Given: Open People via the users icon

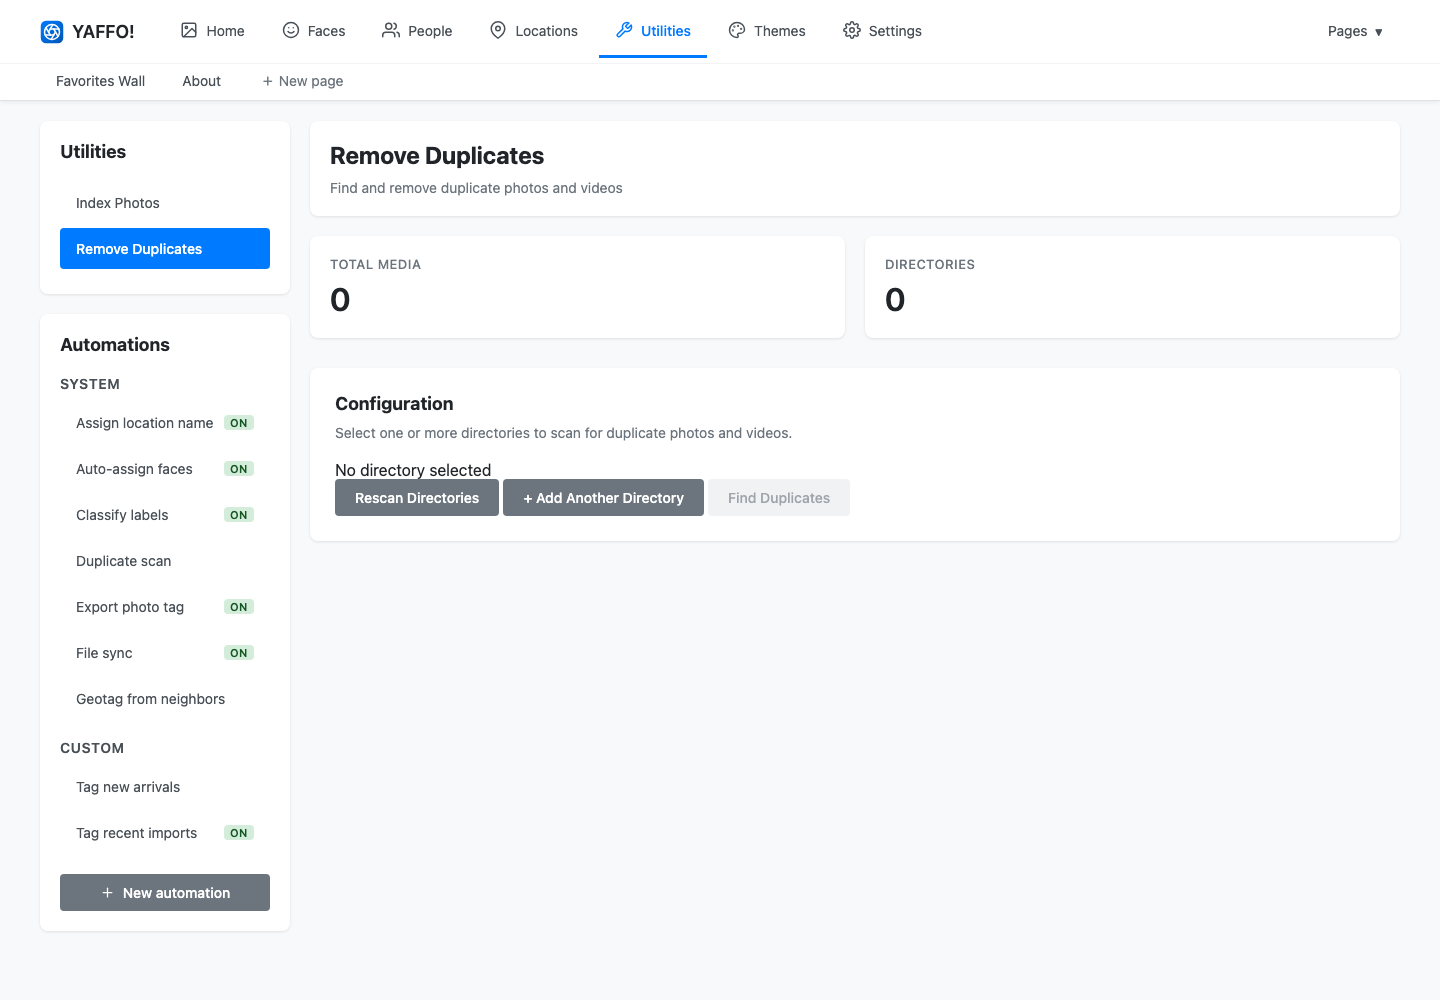Looking at the screenshot, I should pyautogui.click(x=391, y=30).
